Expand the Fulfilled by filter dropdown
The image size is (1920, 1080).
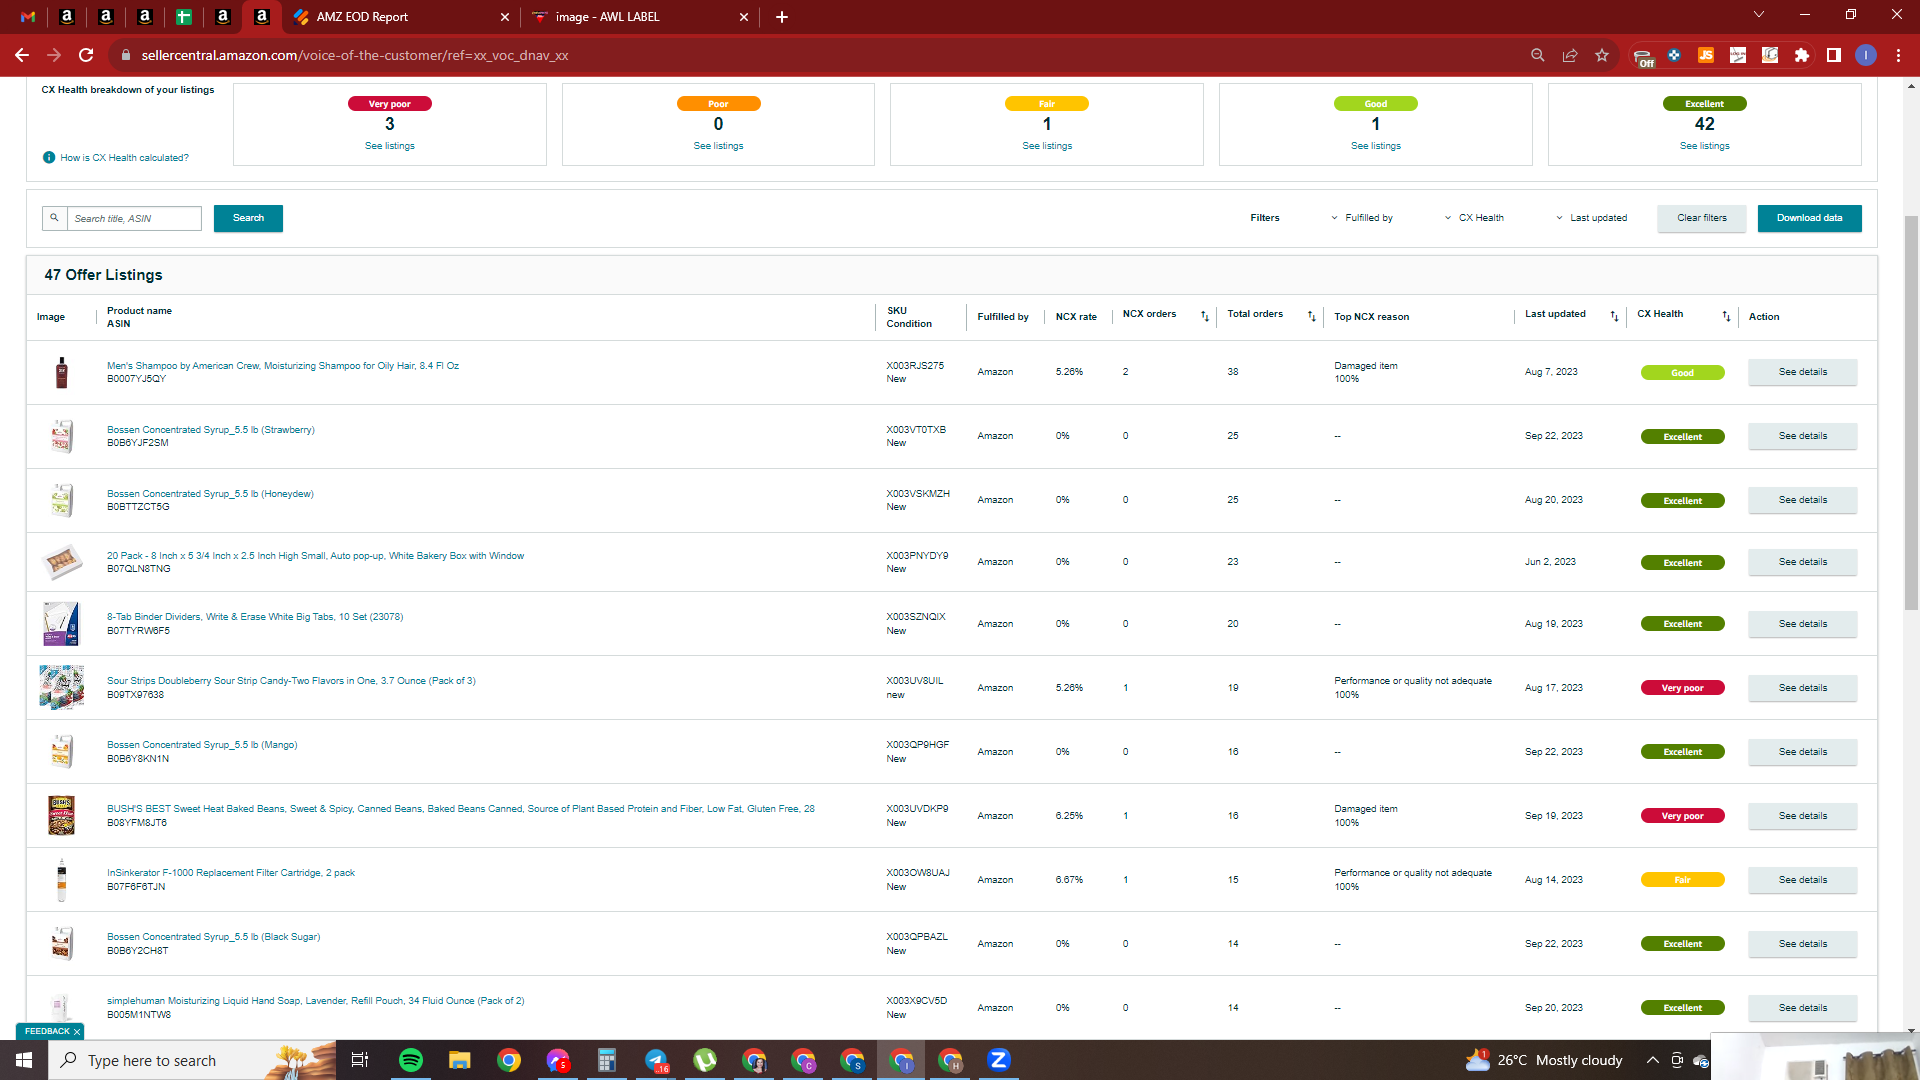pyautogui.click(x=1361, y=218)
